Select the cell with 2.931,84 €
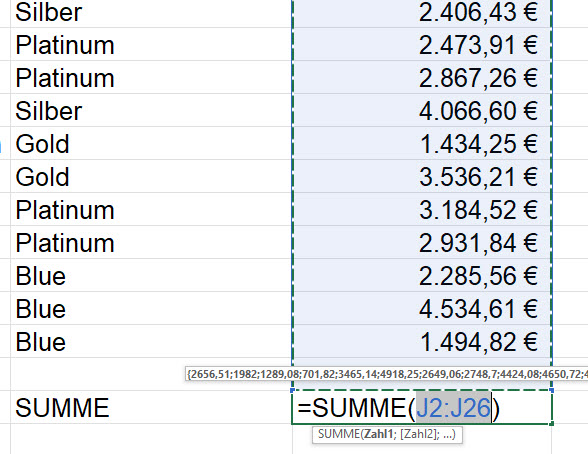The height and width of the screenshot is (454, 588). click(422, 242)
